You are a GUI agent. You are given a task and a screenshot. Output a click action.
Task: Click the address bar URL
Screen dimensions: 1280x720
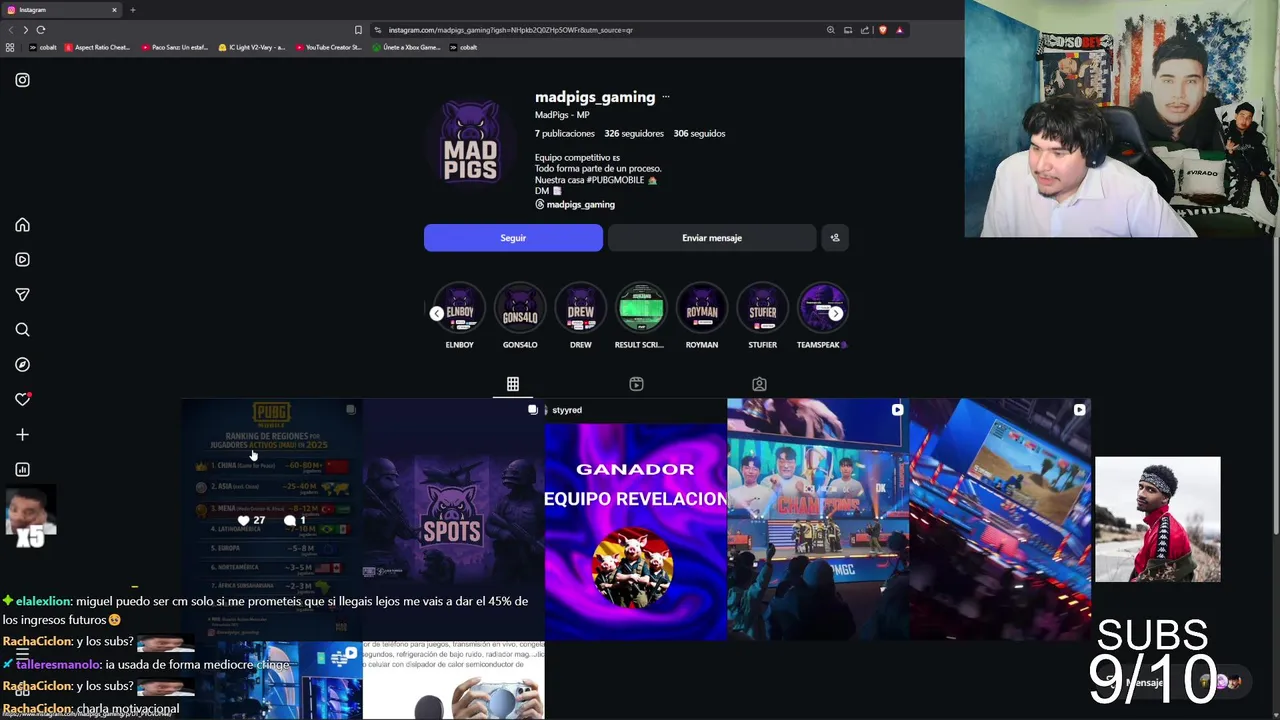pyautogui.click(x=510, y=30)
